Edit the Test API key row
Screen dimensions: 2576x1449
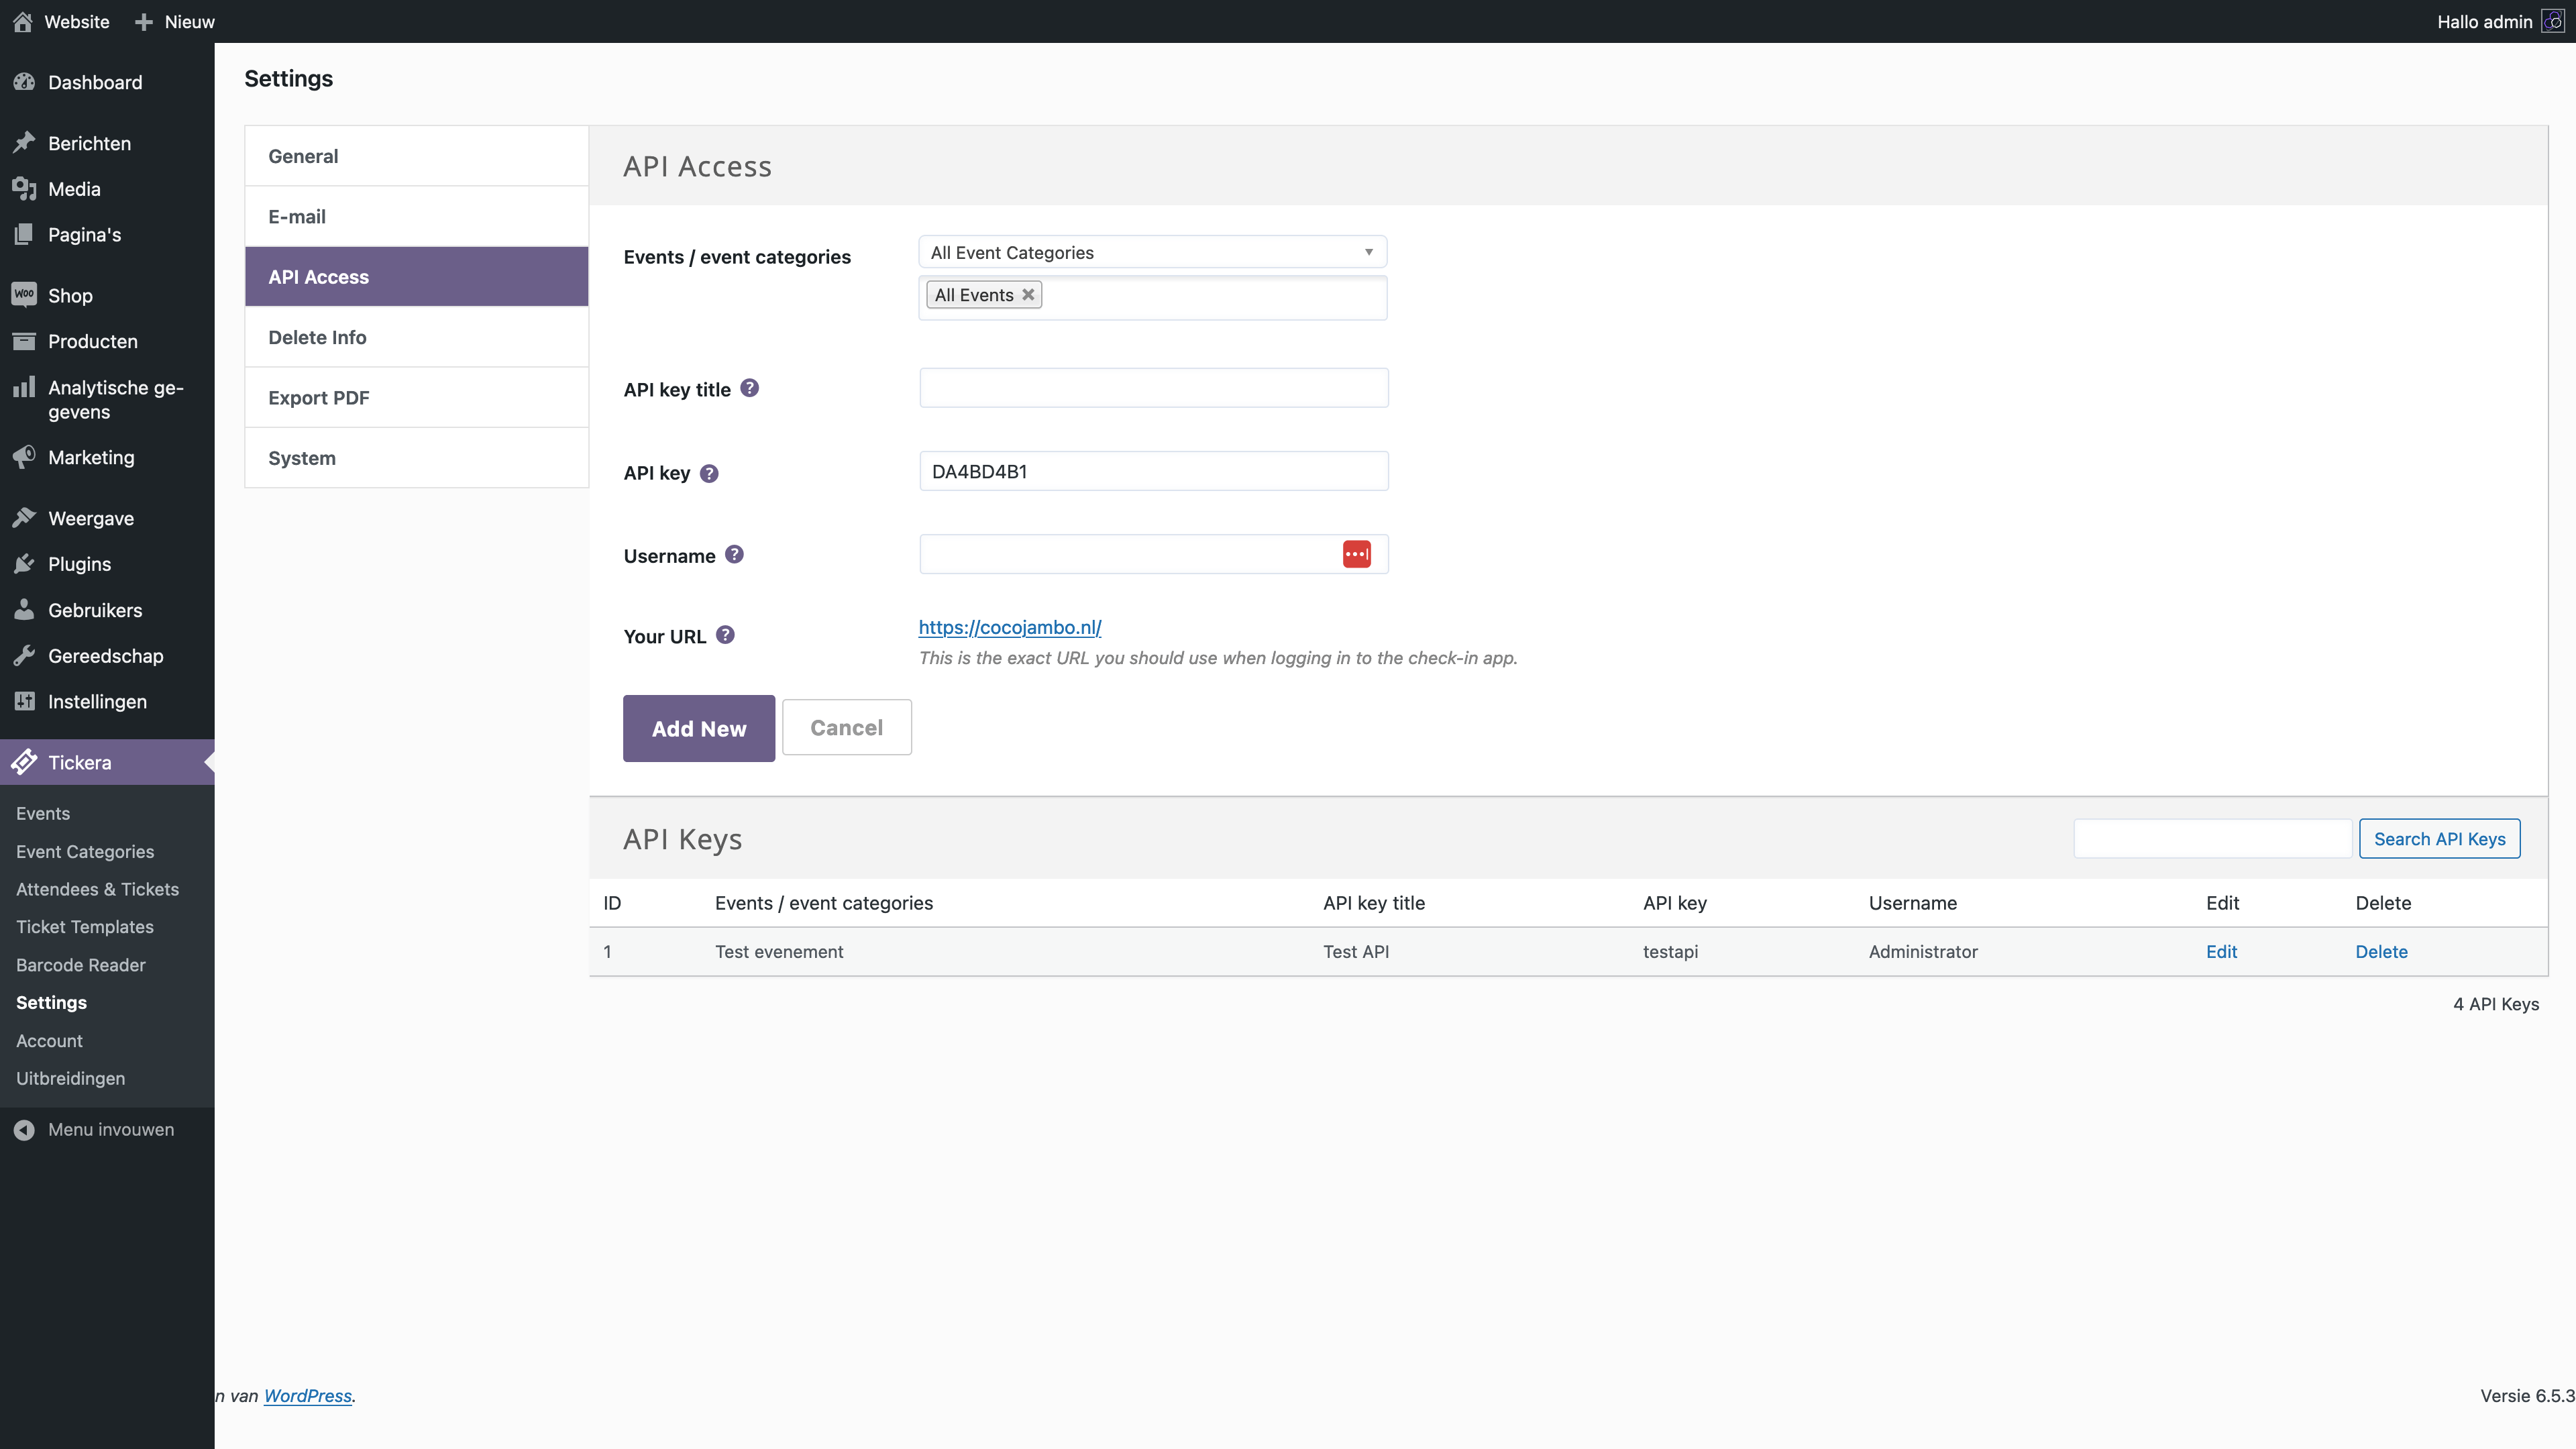pyautogui.click(x=2221, y=952)
